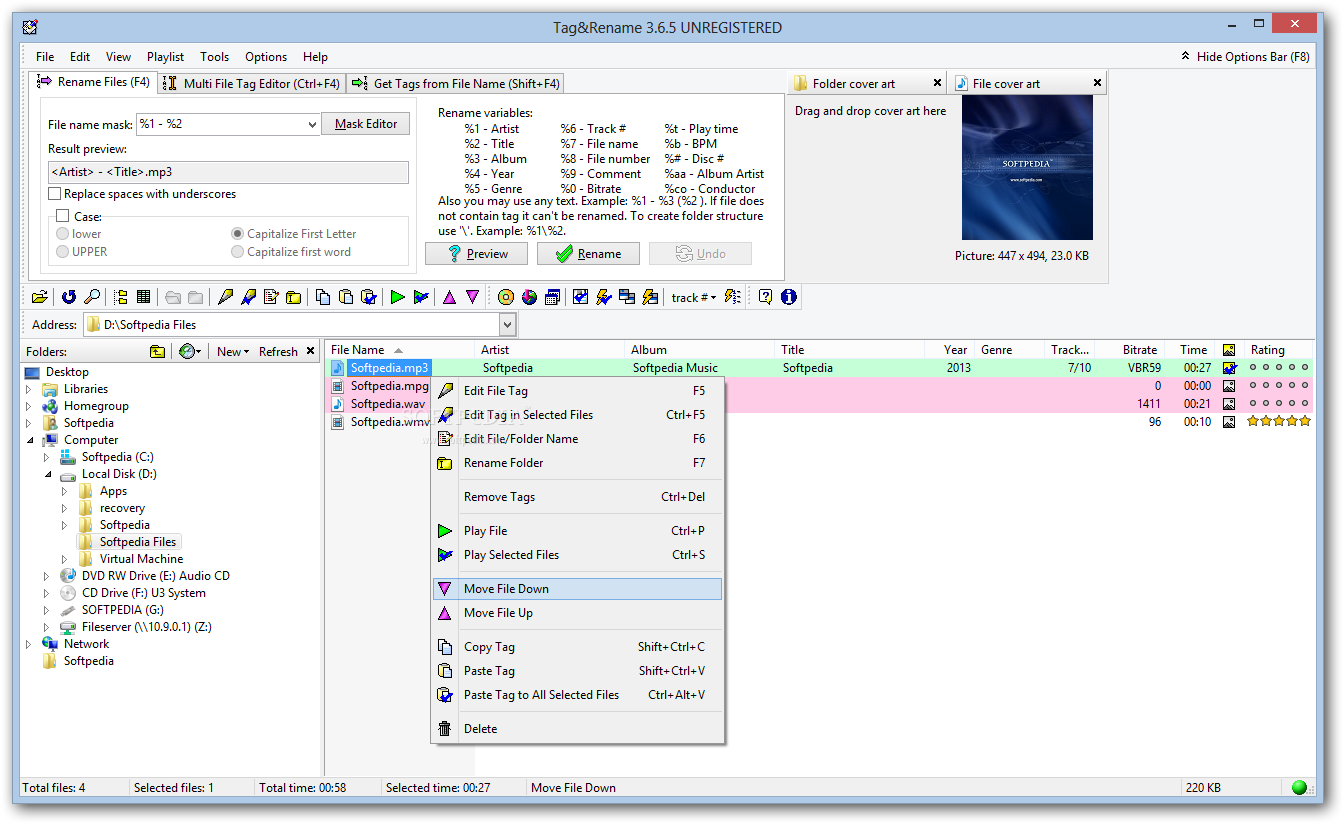
Task: Enable the Case checkbox
Action: click(x=62, y=216)
